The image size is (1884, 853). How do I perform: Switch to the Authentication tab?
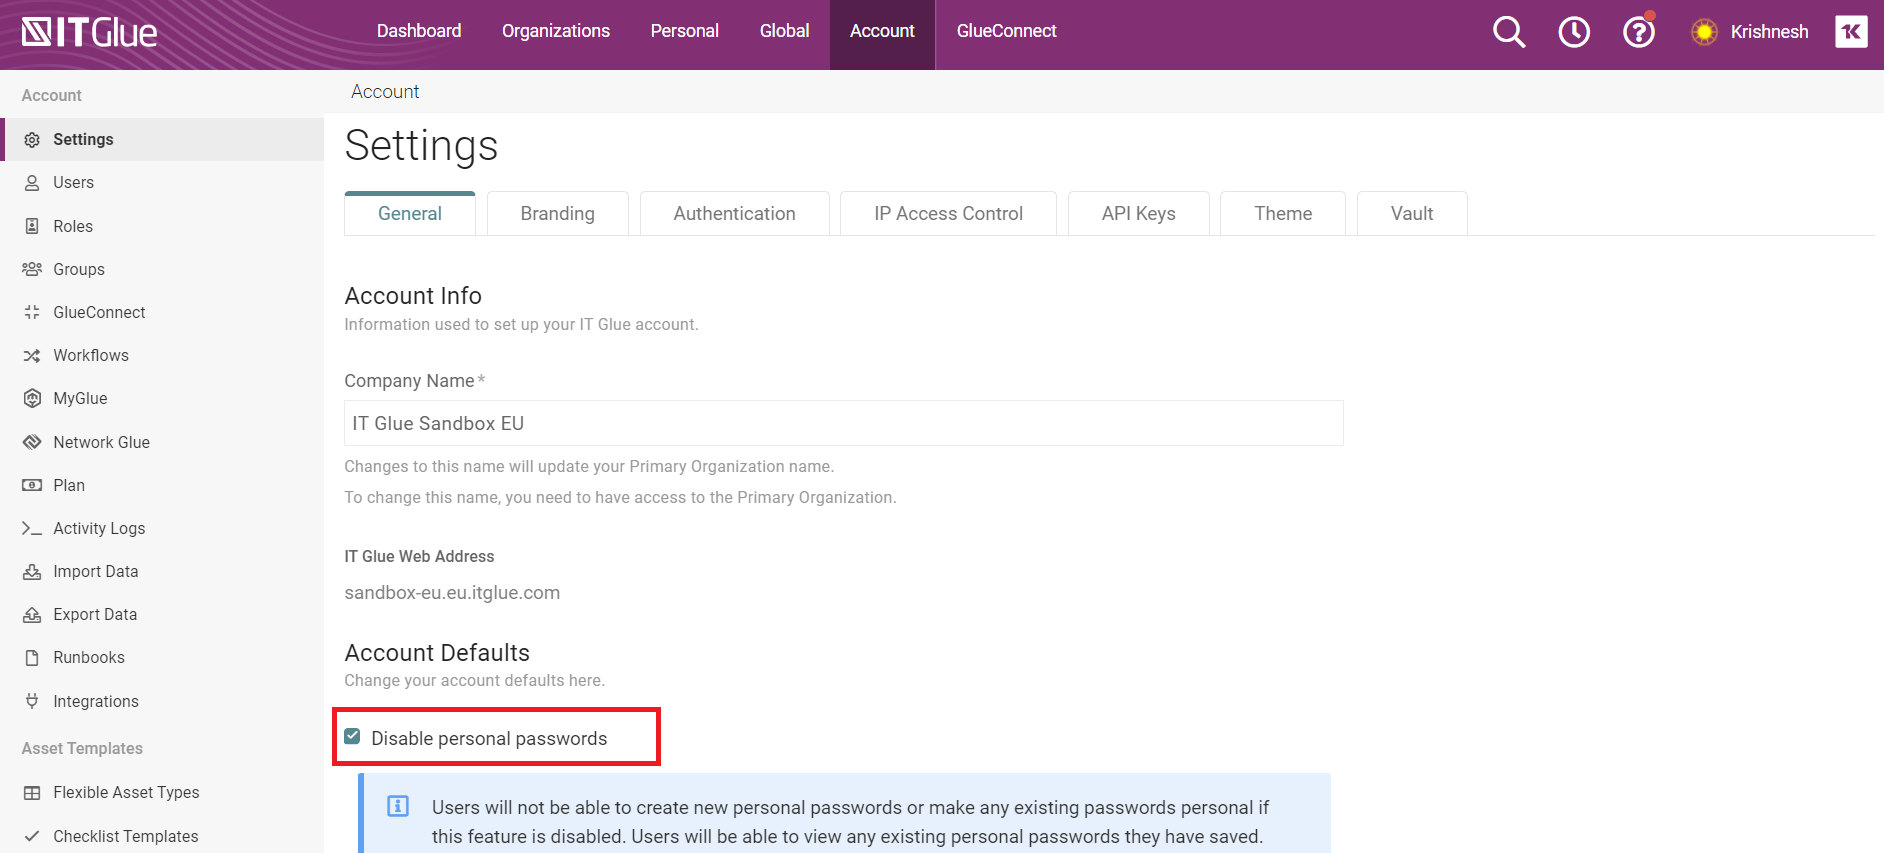(x=735, y=213)
